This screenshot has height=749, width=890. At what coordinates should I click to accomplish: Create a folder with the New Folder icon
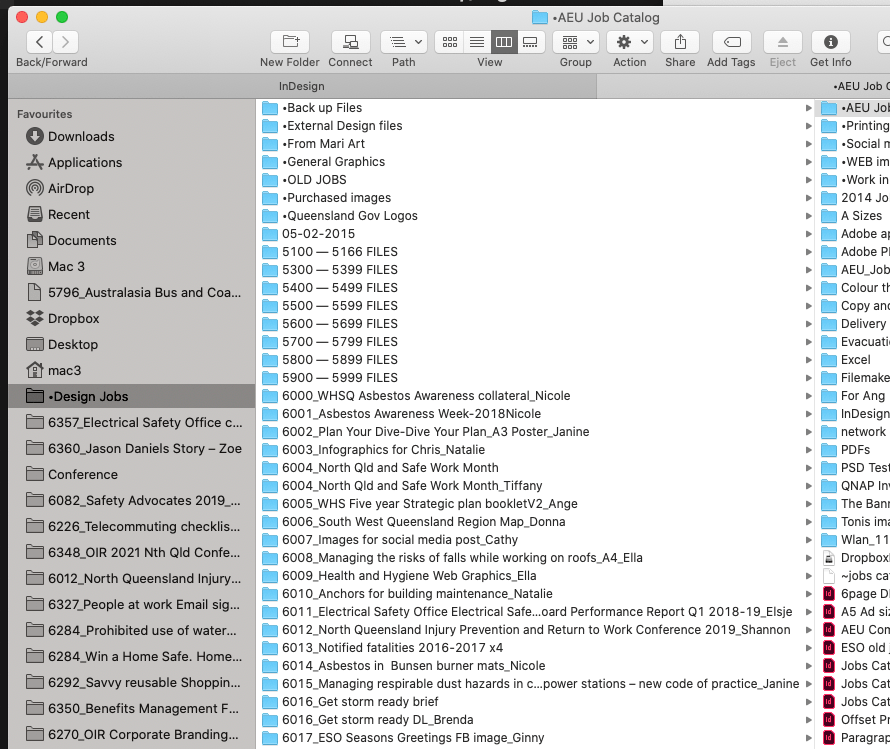click(x=289, y=42)
